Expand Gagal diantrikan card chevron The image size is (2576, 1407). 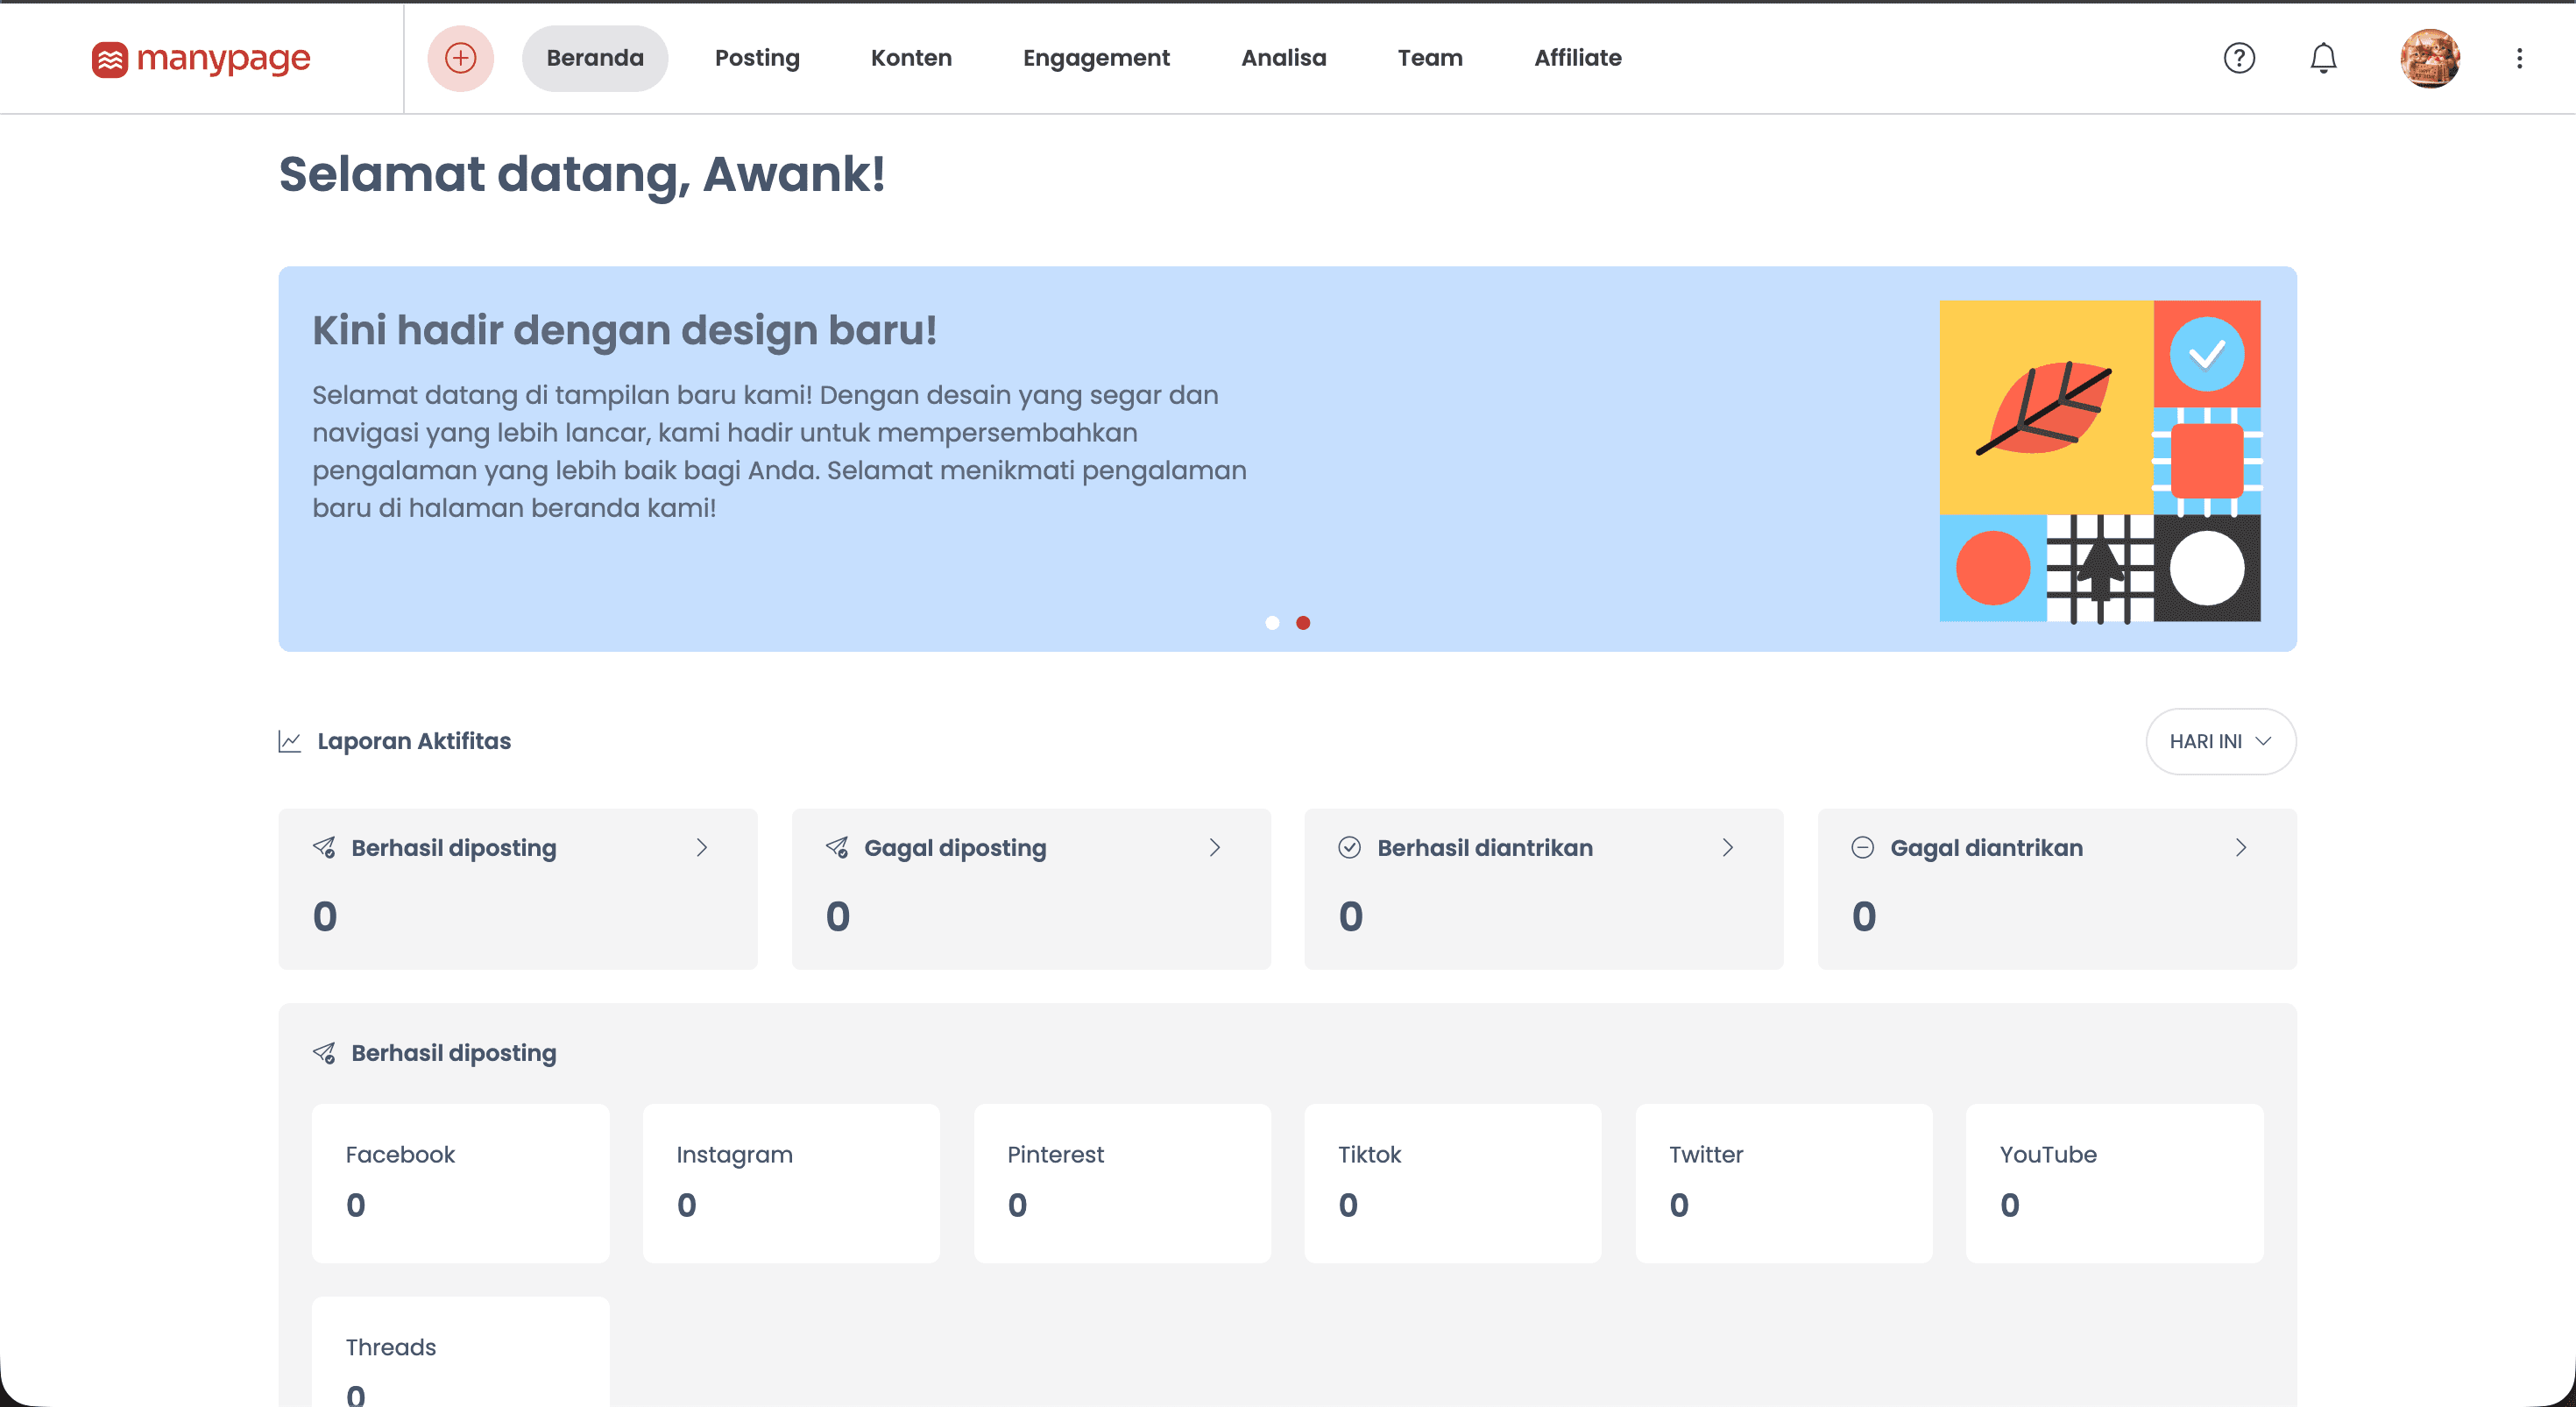(x=2241, y=848)
